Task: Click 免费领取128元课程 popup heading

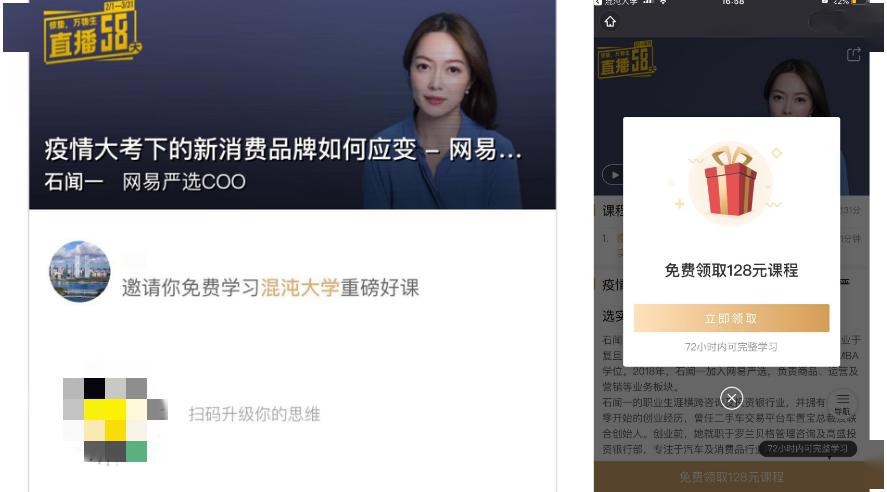Action: tap(731, 270)
